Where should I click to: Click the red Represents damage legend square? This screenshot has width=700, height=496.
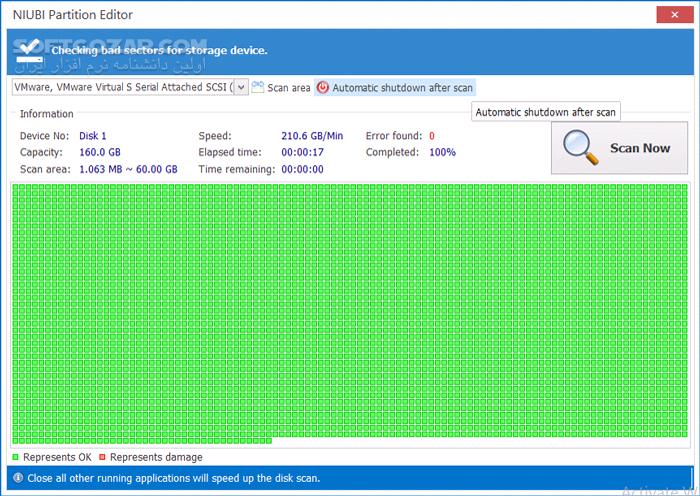point(102,457)
